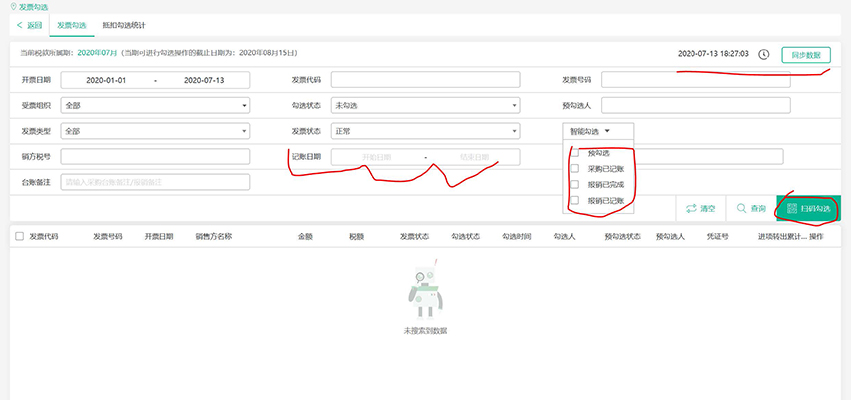Screen dimensions: 851x400
Task: Toggle the select-all checkbox in table header
Action: pyautogui.click(x=20, y=237)
